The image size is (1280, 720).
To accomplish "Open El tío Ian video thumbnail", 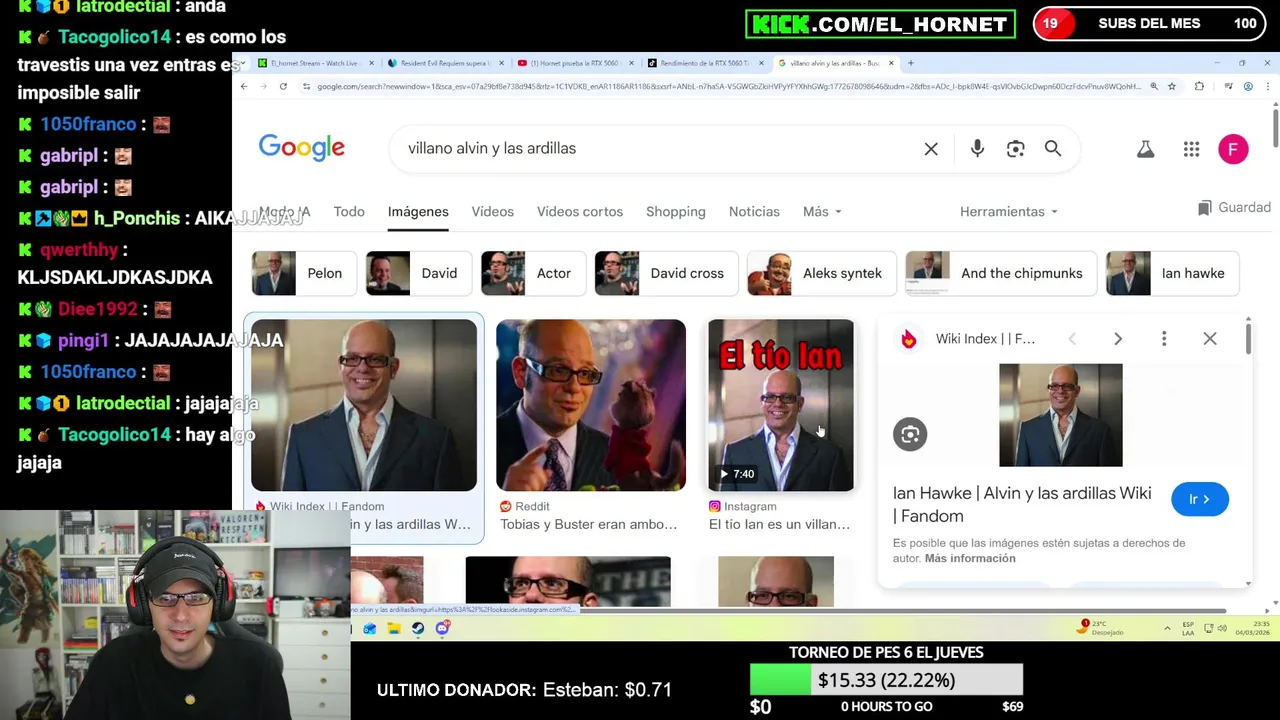I will (781, 405).
